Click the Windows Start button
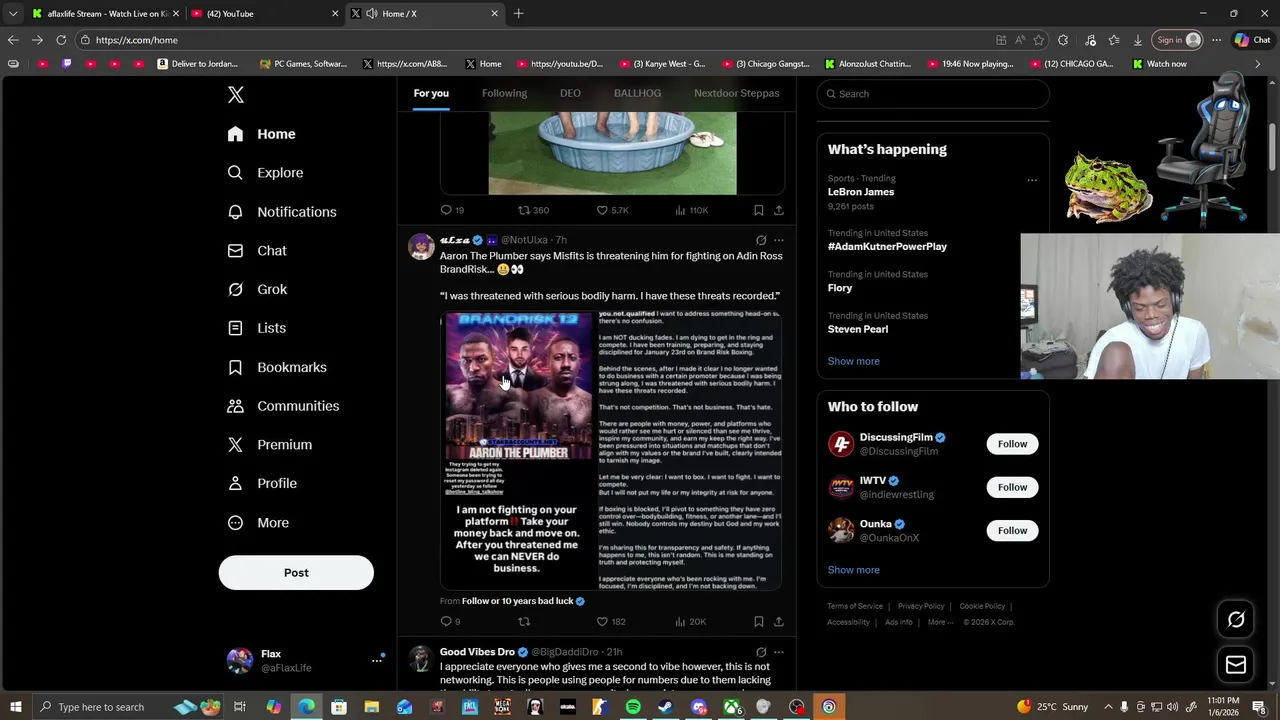 tap(16, 707)
